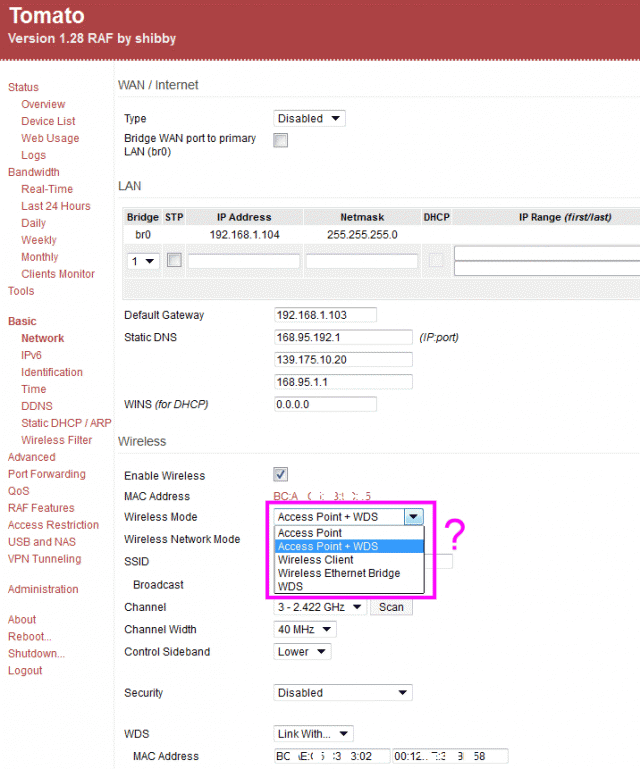Click the new bridge Netmask input field

(362, 261)
